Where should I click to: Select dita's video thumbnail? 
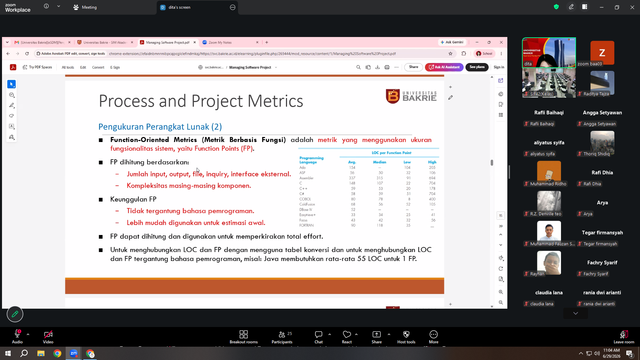[x=549, y=53]
